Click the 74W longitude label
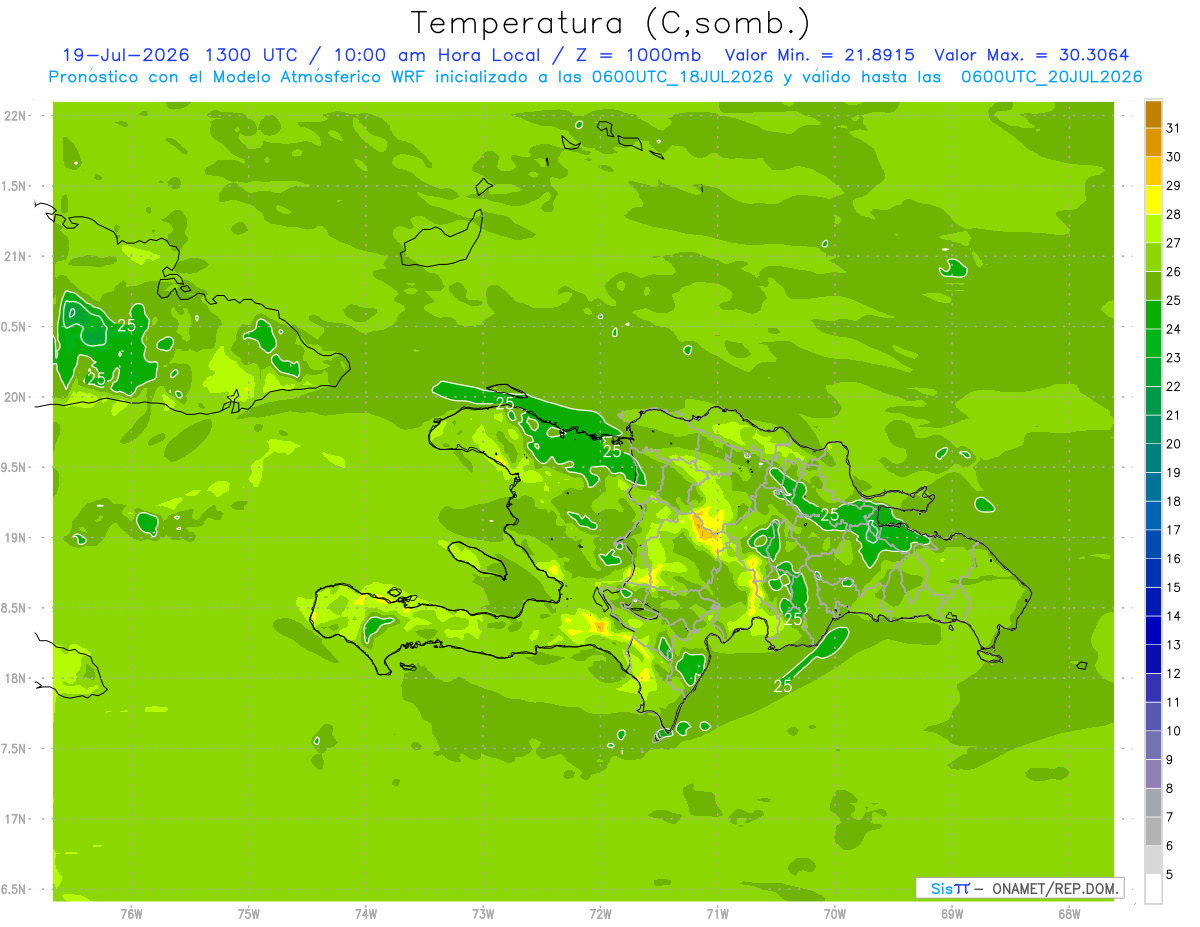The height and width of the screenshot is (927, 1200). click(x=366, y=913)
